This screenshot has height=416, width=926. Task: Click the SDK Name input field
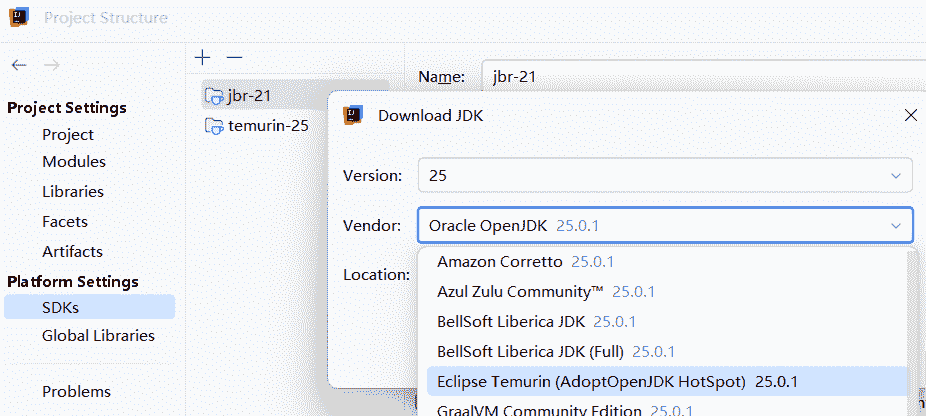tap(700, 77)
